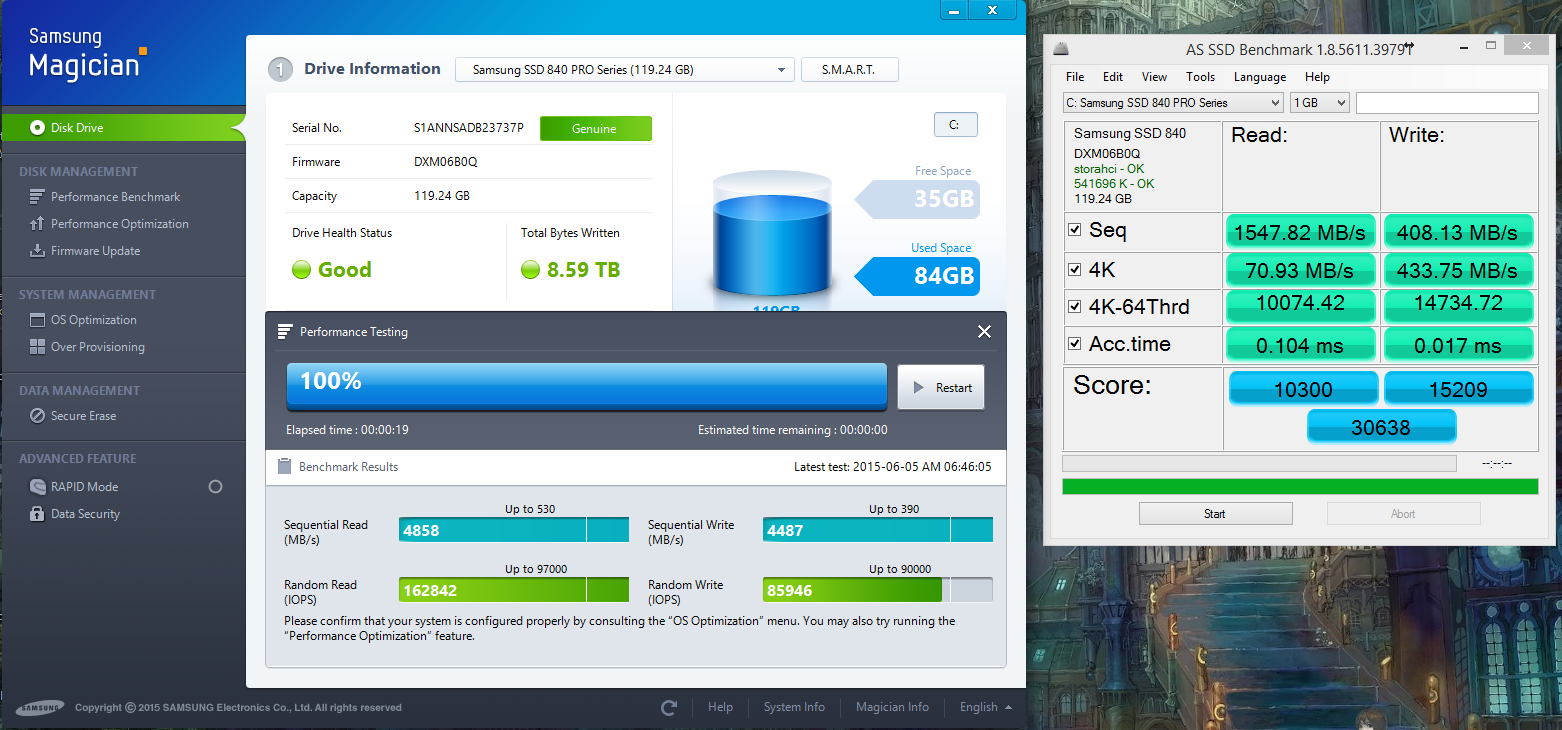Click the 4K read result 70.93 MB/s
Image resolution: width=1562 pixels, height=730 pixels.
pyautogui.click(x=1300, y=270)
